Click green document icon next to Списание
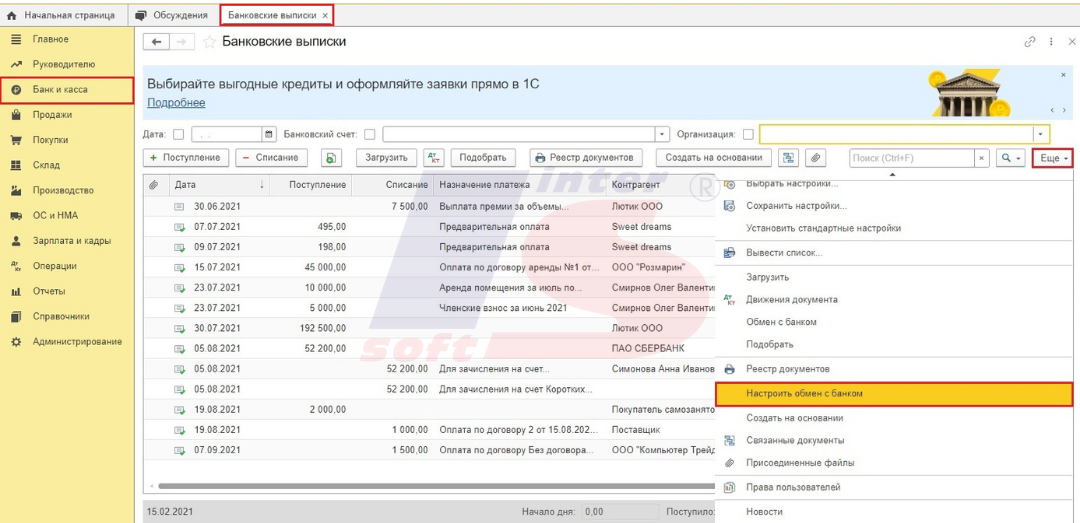Viewport: 1080px width, 523px height. click(x=331, y=158)
